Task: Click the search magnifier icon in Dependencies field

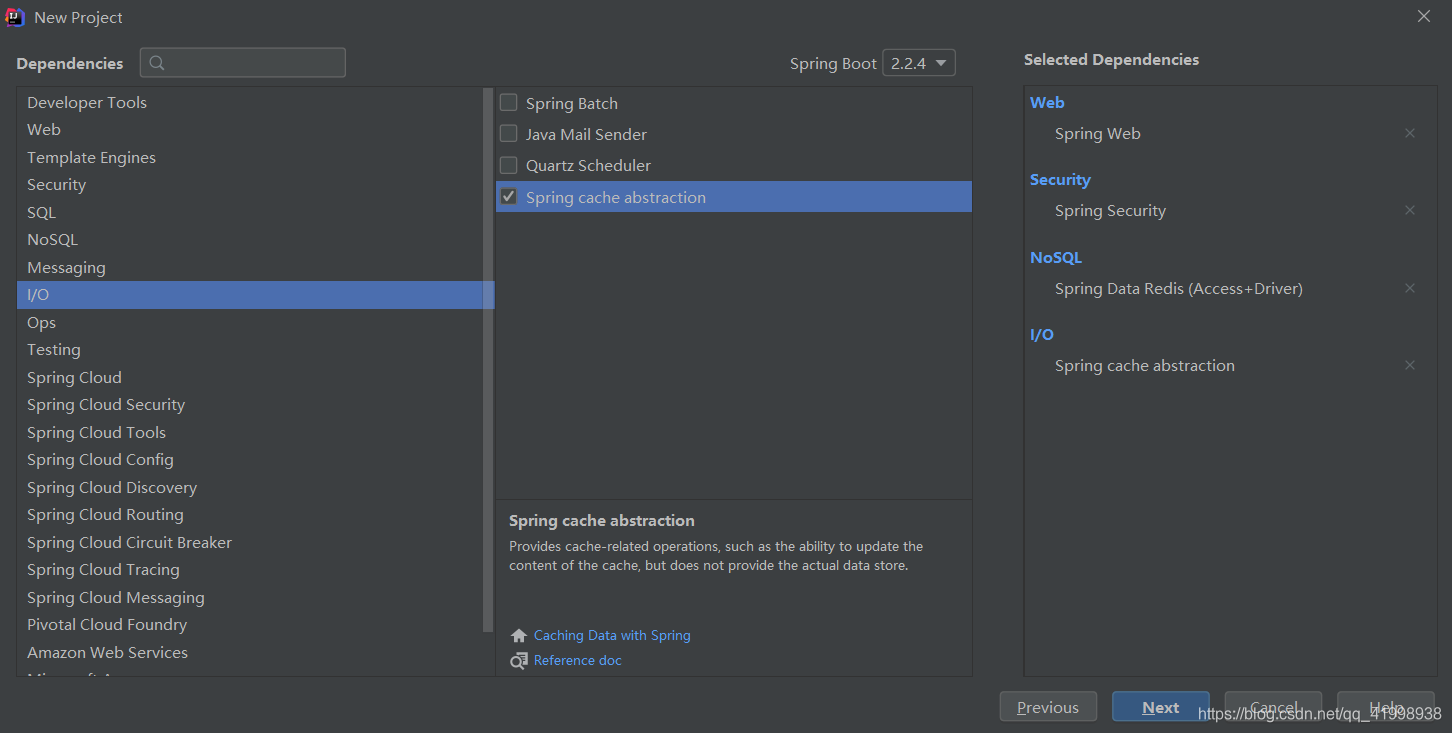Action: [x=157, y=63]
